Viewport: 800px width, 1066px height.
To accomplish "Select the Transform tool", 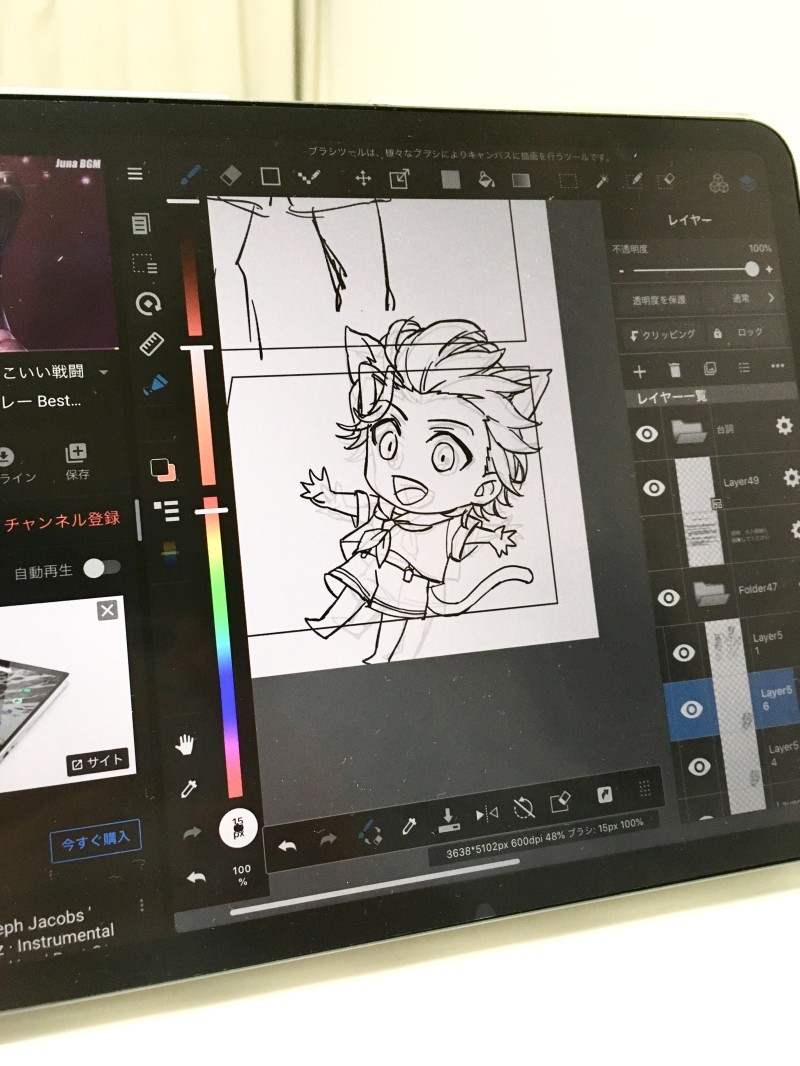I will tap(399, 179).
